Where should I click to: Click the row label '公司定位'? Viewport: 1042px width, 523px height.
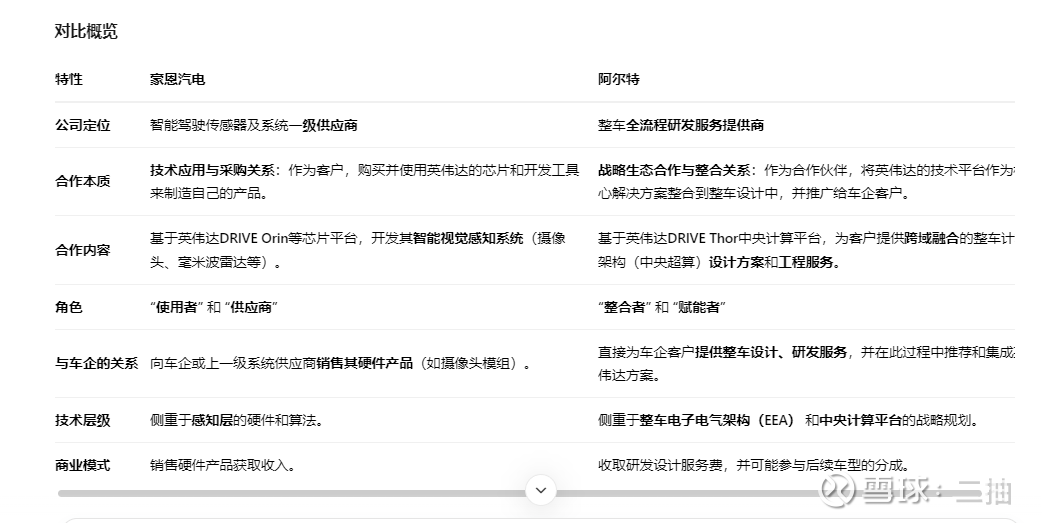(83, 125)
